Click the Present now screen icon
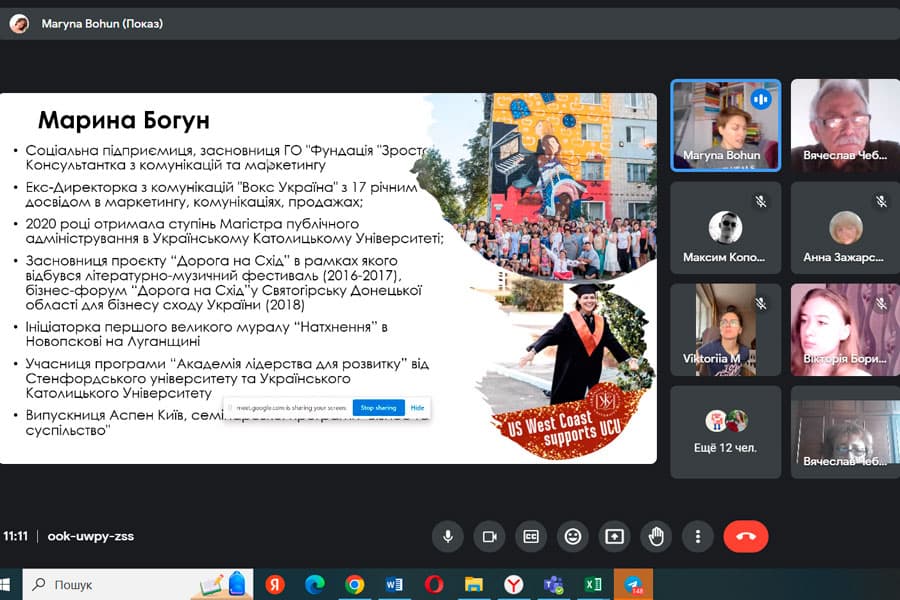Screen dimensions: 900x600 coord(614,536)
